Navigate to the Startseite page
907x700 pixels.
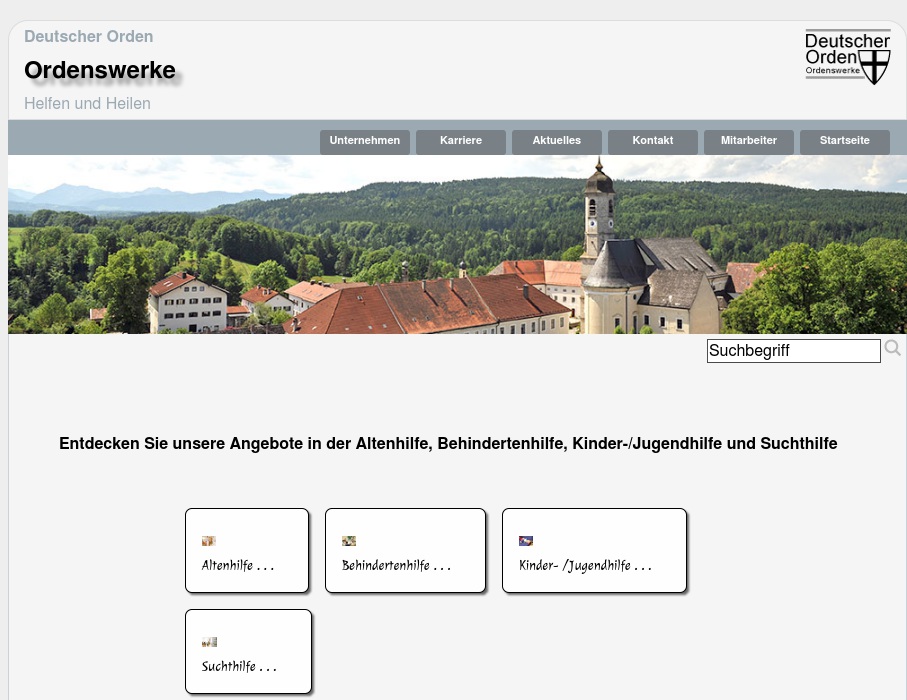click(x=845, y=141)
